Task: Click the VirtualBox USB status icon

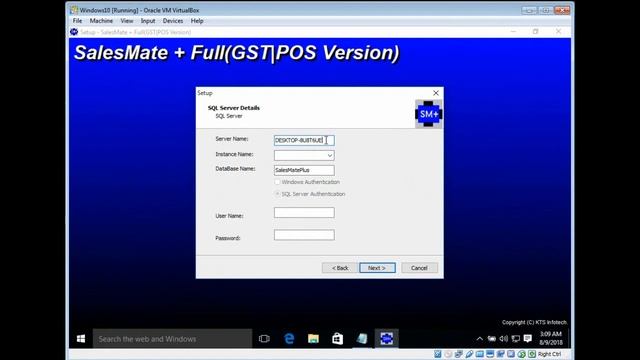Action: pyautogui.click(x=469, y=354)
